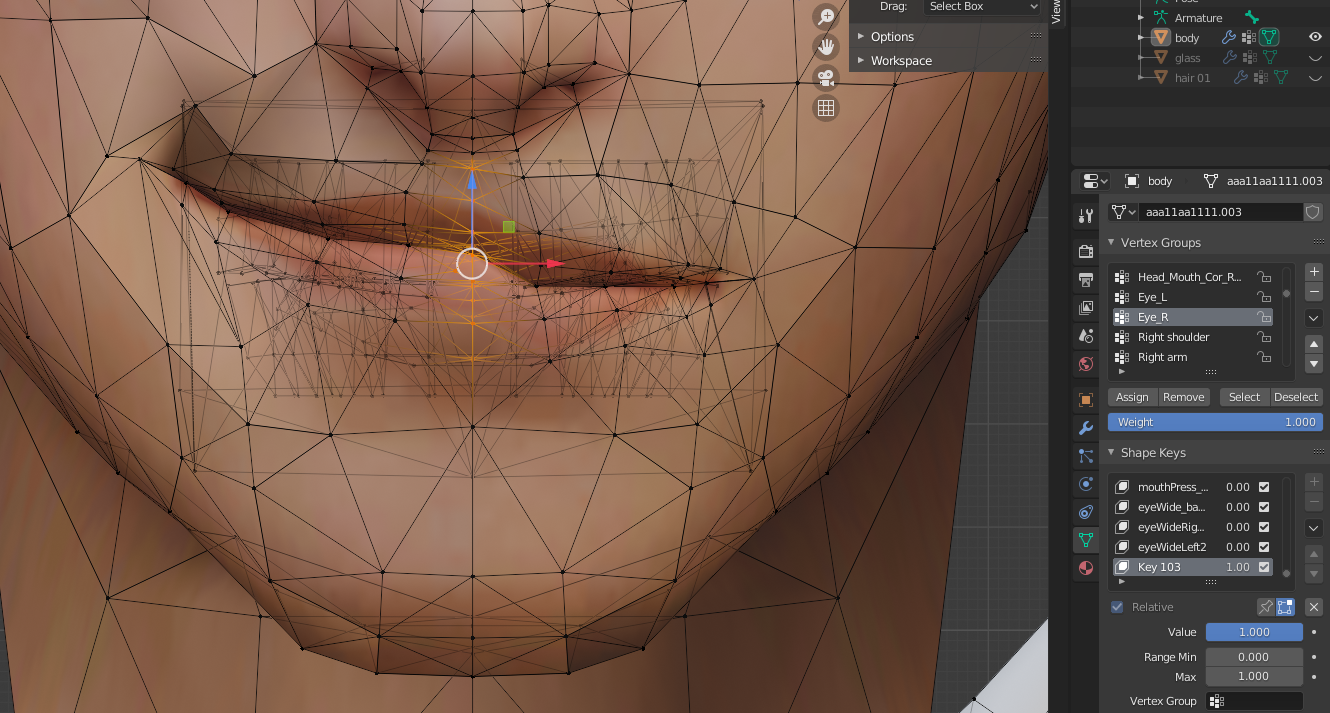1330x713 pixels.
Task: Move vertex group up arrow
Action: 1315,344
